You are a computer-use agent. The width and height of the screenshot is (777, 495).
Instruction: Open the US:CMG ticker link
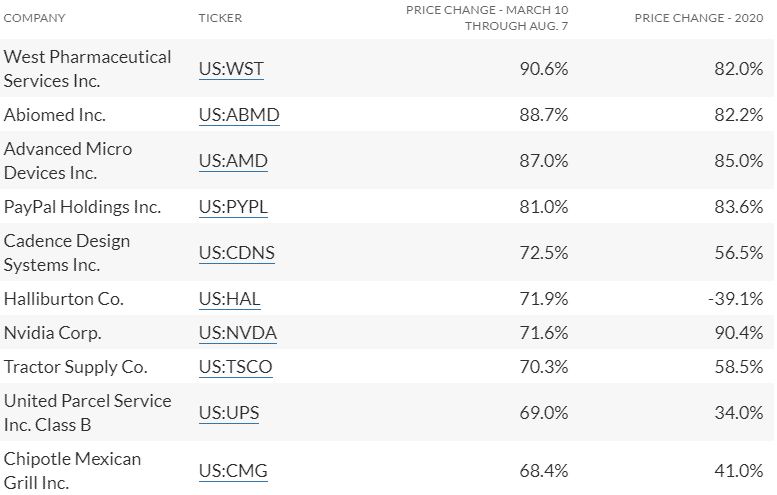tap(233, 471)
